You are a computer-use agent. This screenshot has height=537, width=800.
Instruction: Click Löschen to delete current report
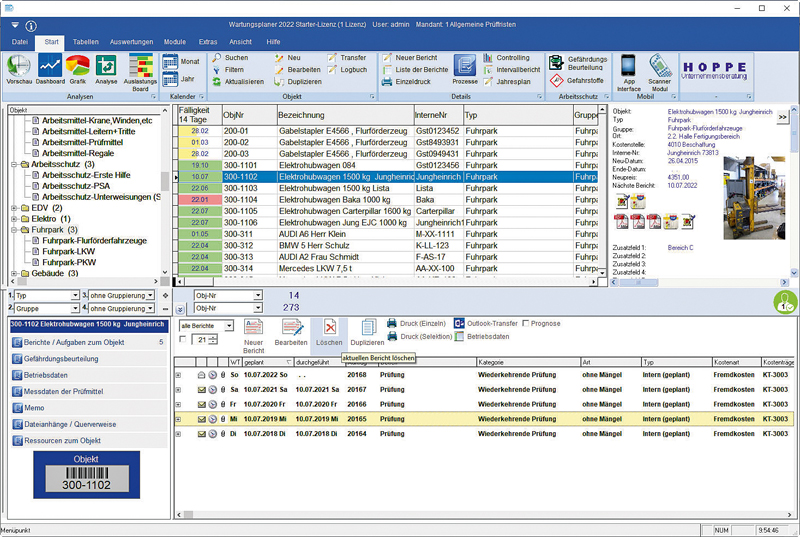328,331
